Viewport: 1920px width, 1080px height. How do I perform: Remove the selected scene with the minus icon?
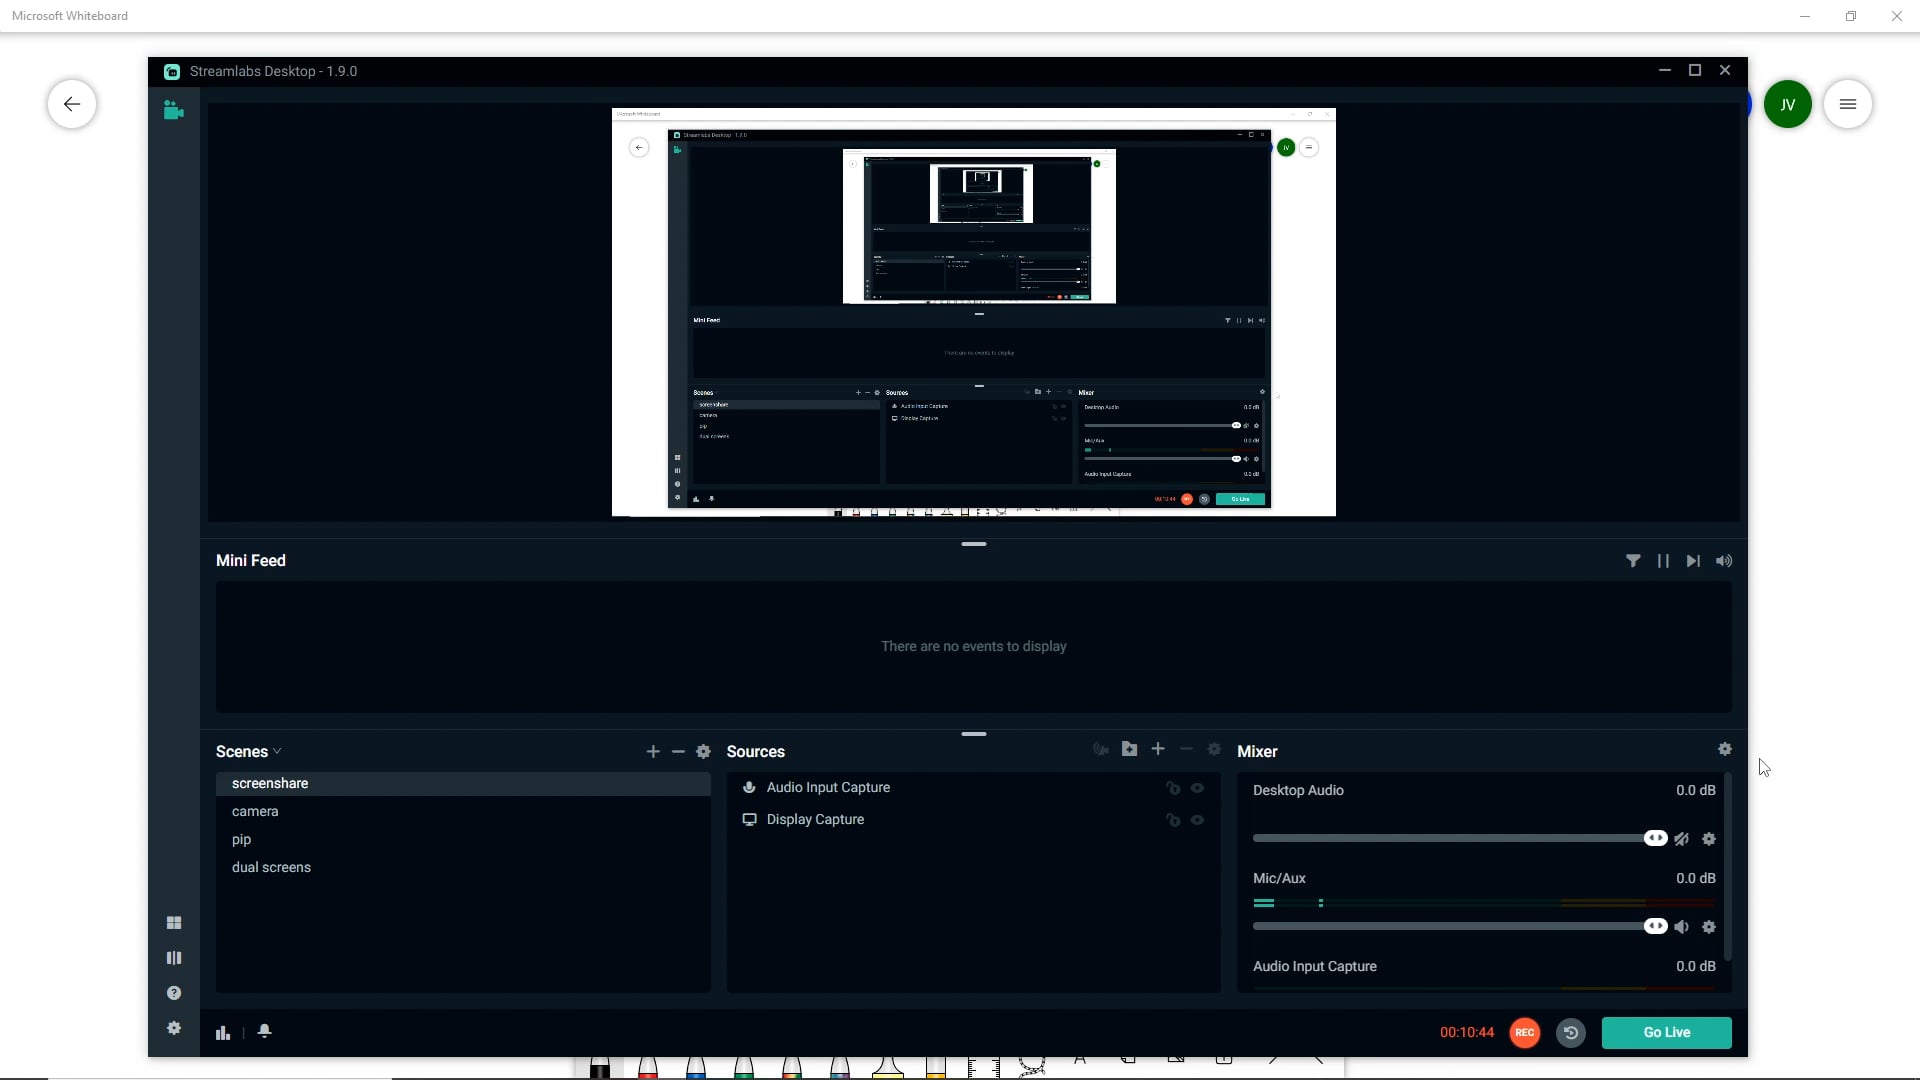[678, 752]
